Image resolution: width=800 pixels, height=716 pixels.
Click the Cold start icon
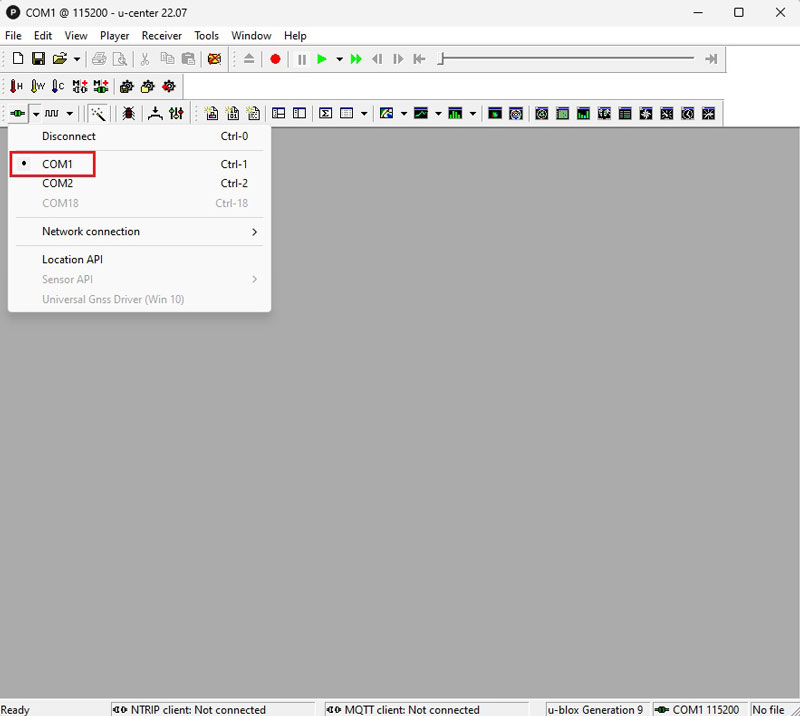[59, 87]
